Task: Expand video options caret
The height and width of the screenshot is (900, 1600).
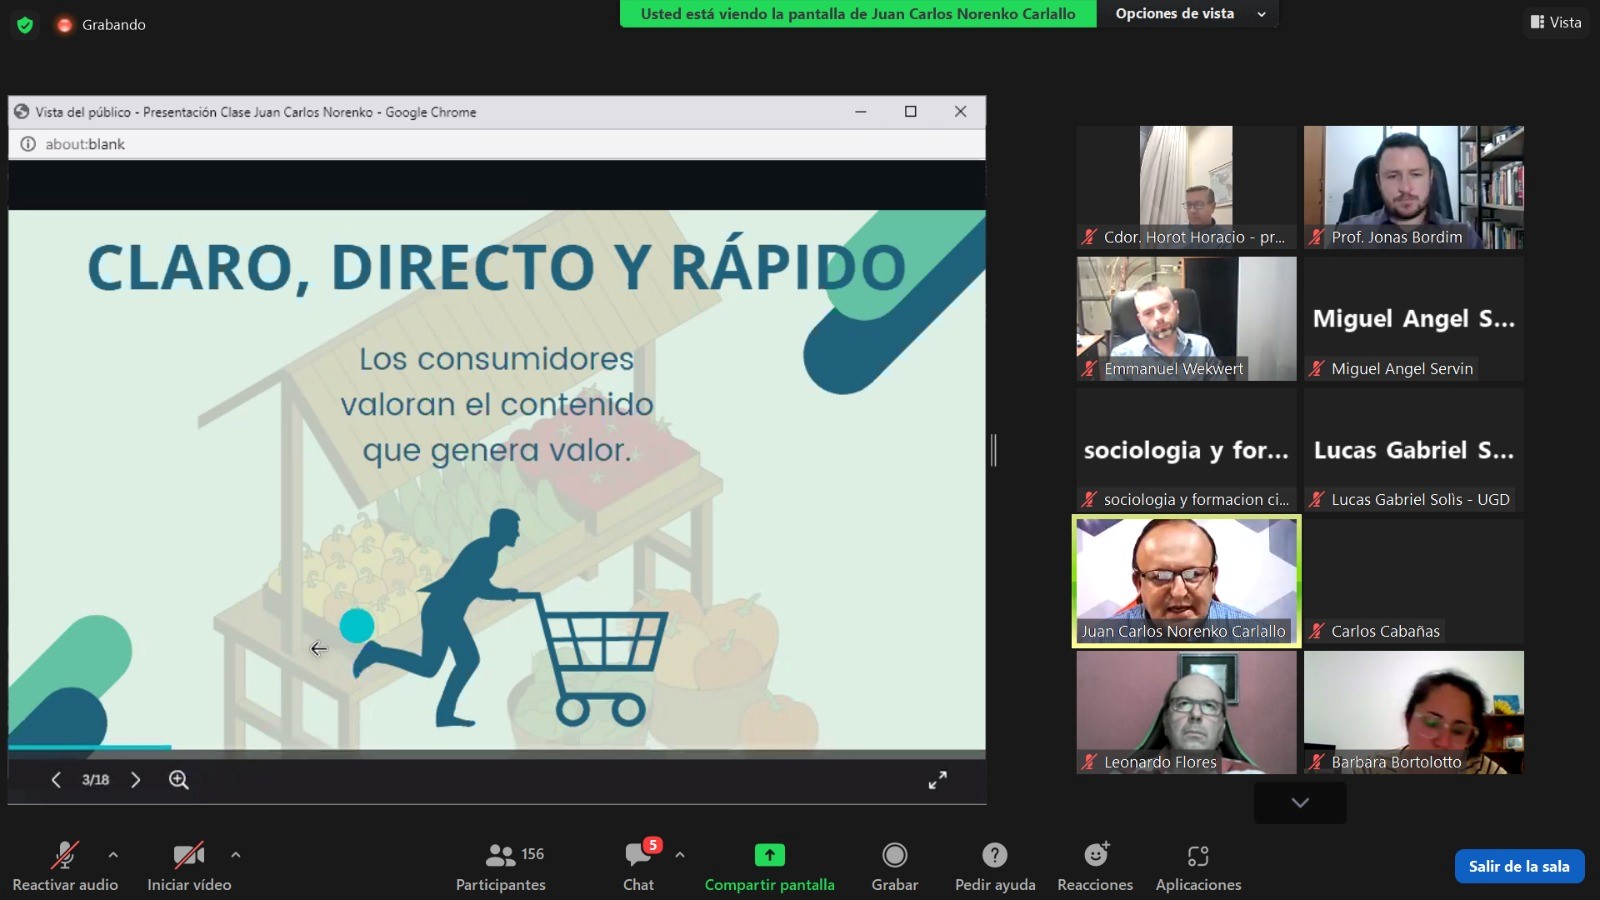Action: (x=236, y=855)
